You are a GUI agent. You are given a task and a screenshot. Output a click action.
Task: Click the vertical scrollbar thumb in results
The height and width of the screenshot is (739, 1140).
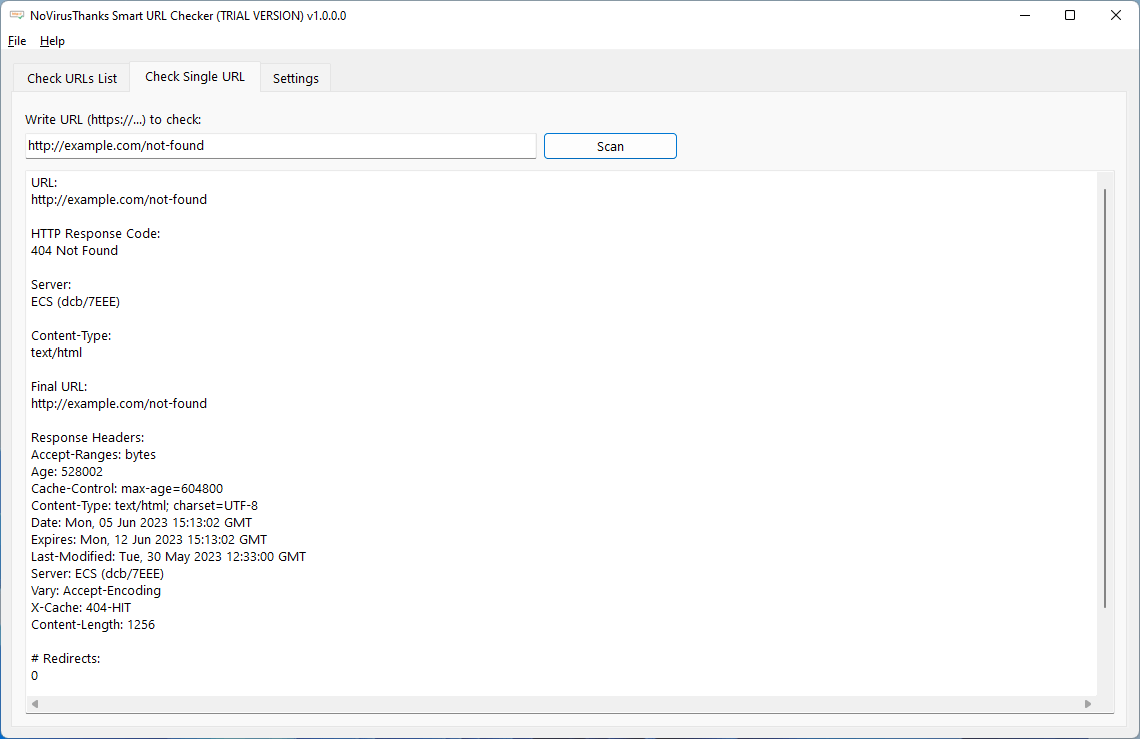click(x=1105, y=398)
